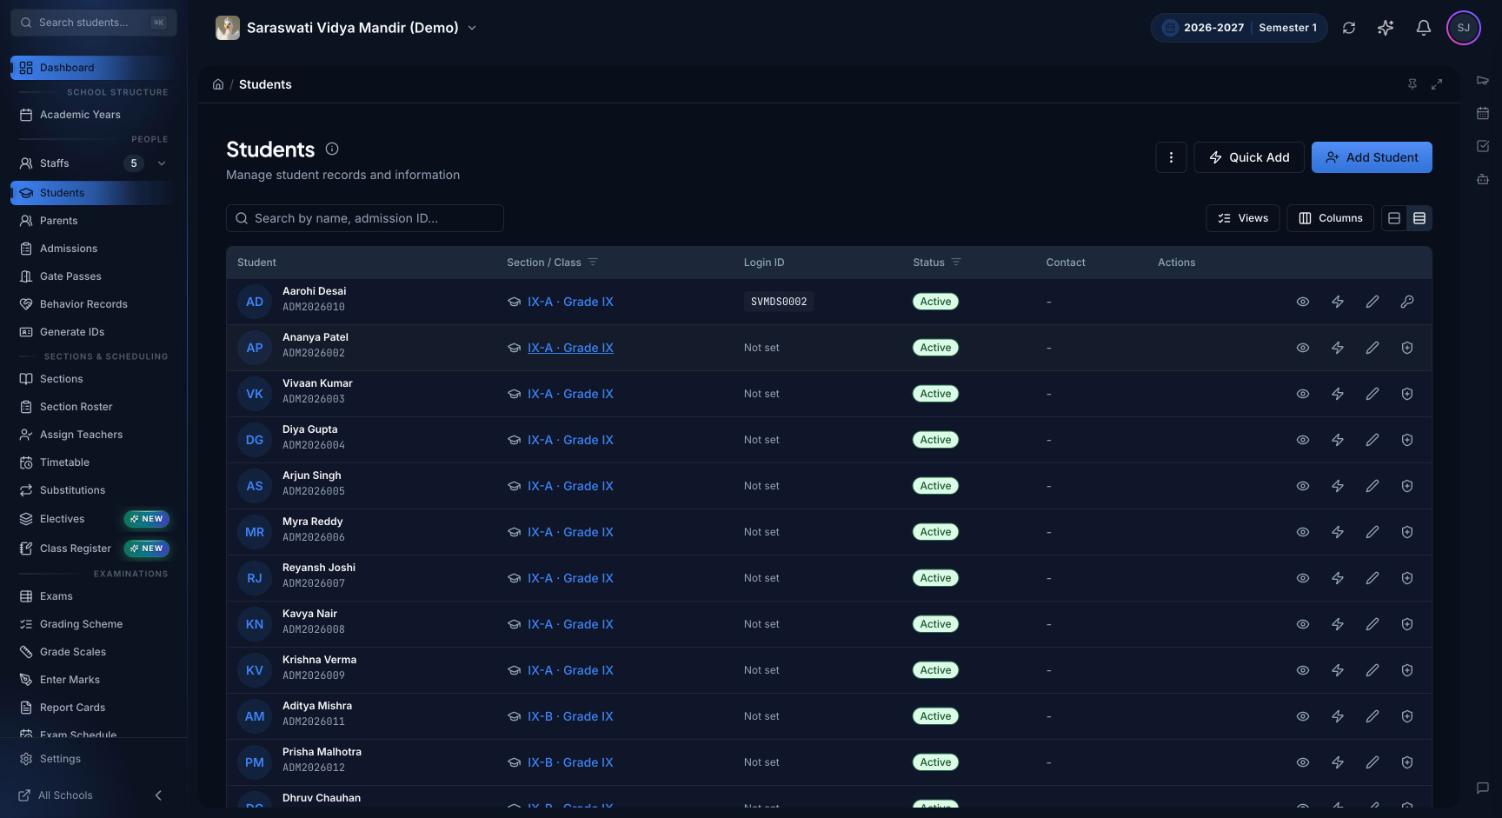Open All Schools link in sidebar
The height and width of the screenshot is (818, 1502).
pos(56,796)
